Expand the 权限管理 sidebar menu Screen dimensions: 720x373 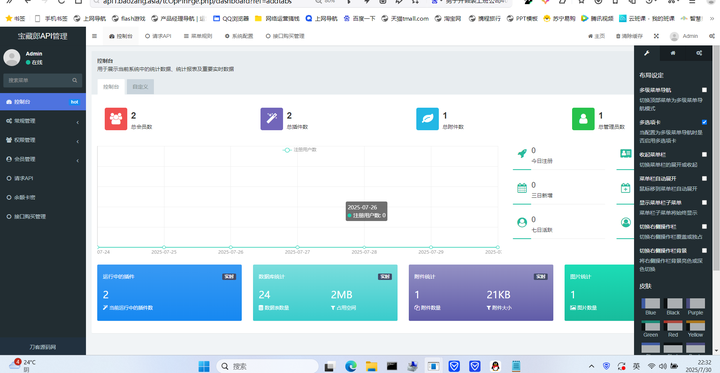point(43,140)
